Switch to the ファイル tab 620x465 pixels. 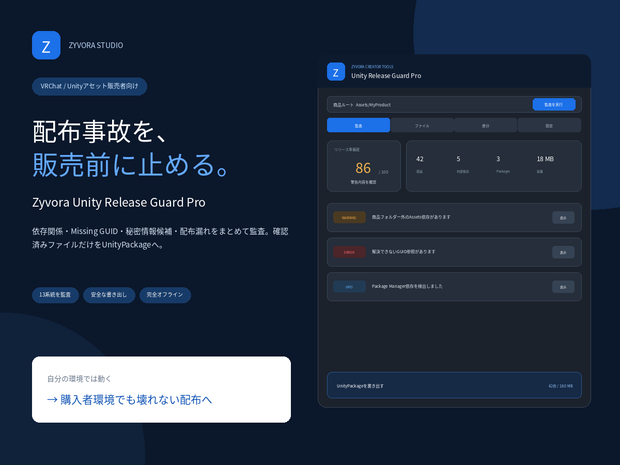pos(422,125)
